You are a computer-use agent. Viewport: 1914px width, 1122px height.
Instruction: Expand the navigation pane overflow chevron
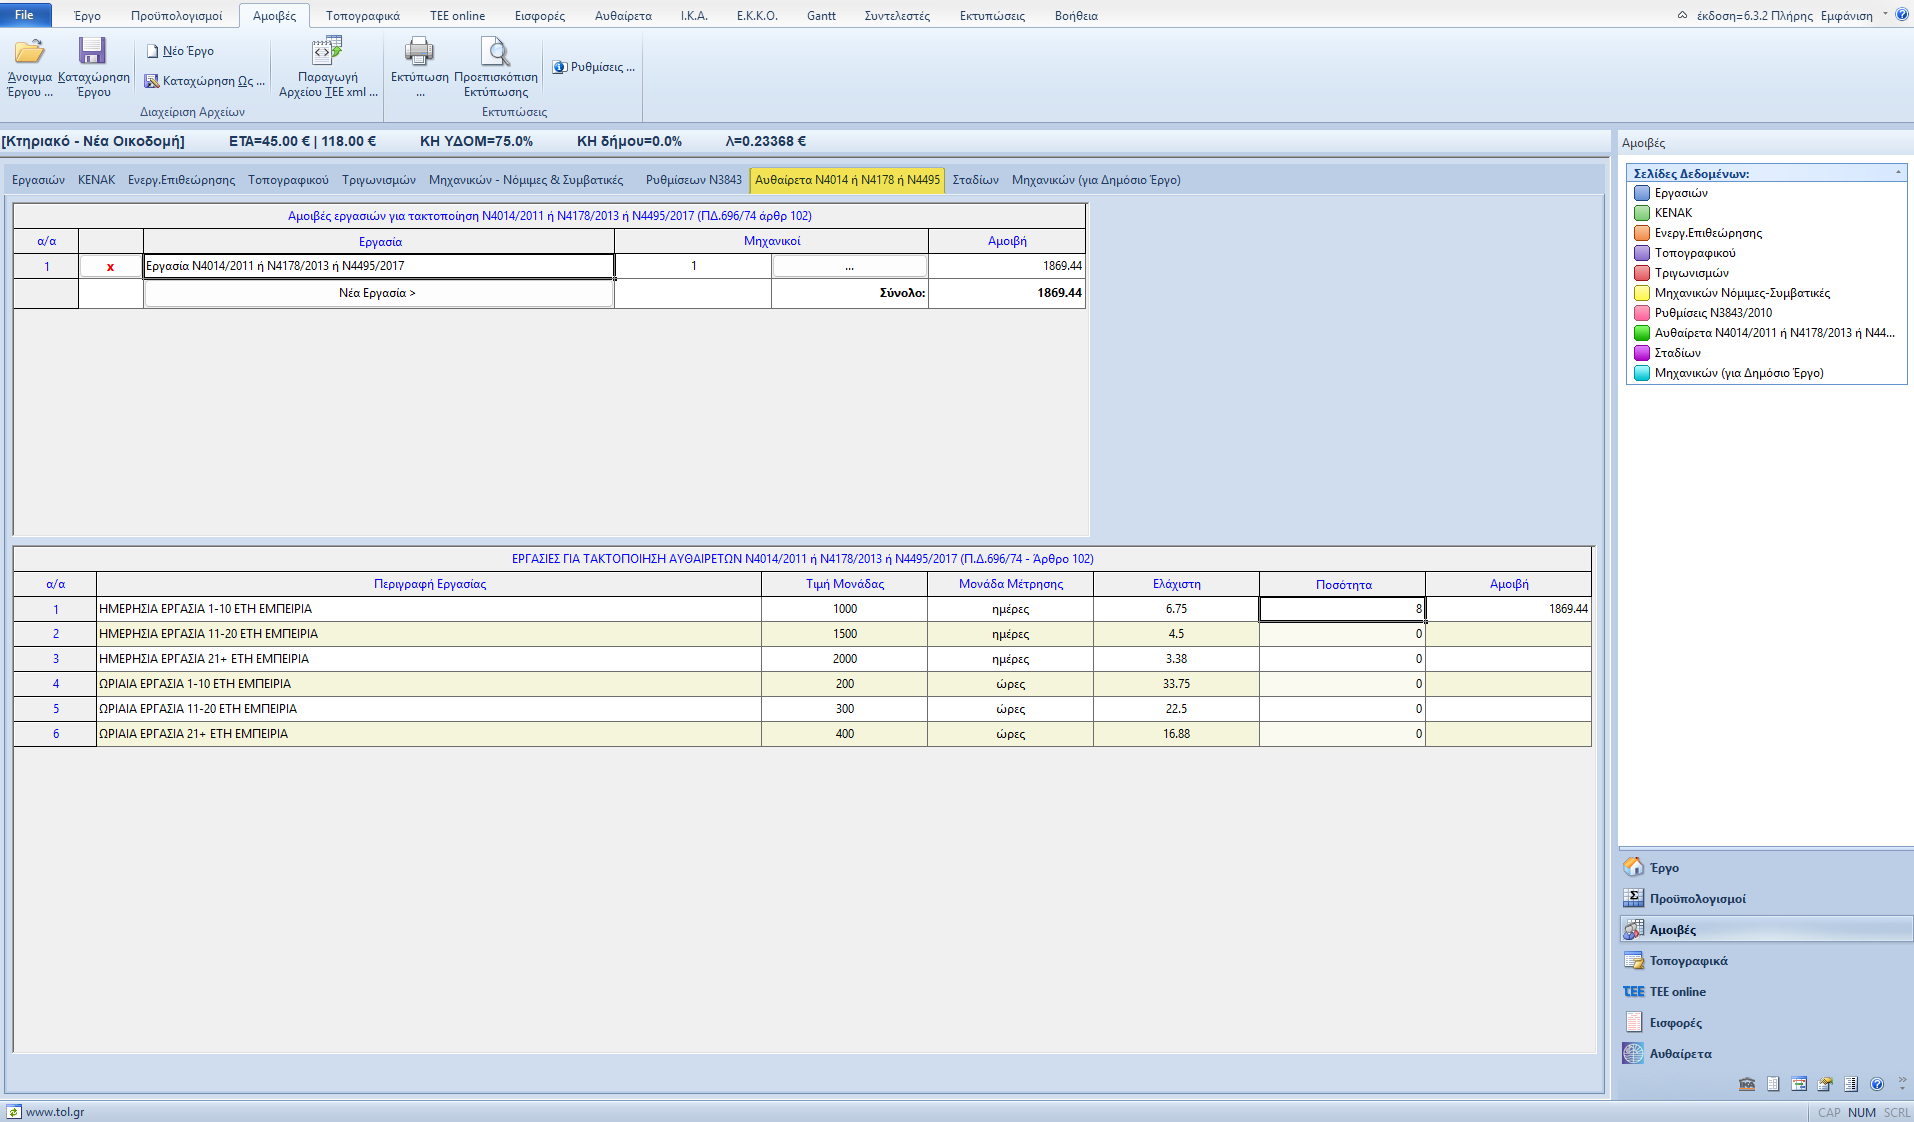[x=1902, y=1084]
